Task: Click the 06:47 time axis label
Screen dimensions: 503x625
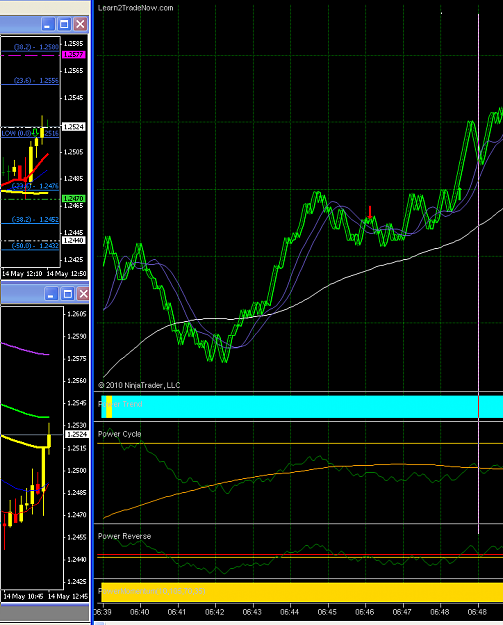Action: (x=402, y=612)
